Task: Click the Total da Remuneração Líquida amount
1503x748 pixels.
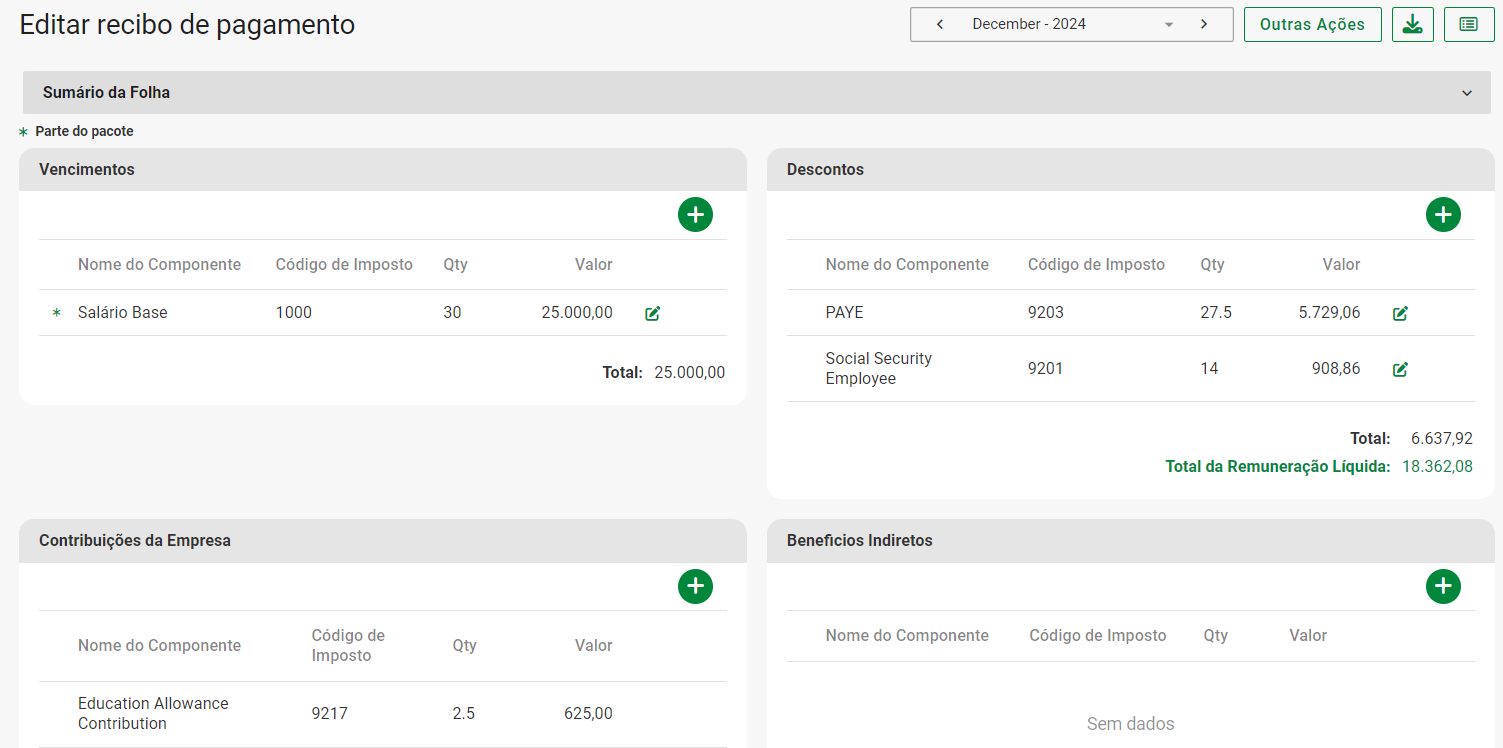Action: coord(1436,466)
